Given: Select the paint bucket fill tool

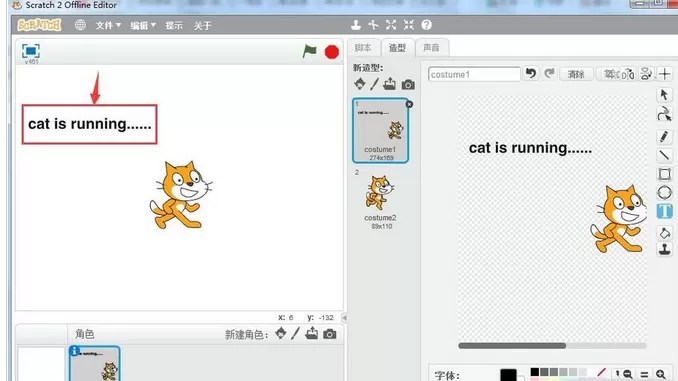Looking at the screenshot, I should [x=665, y=233].
